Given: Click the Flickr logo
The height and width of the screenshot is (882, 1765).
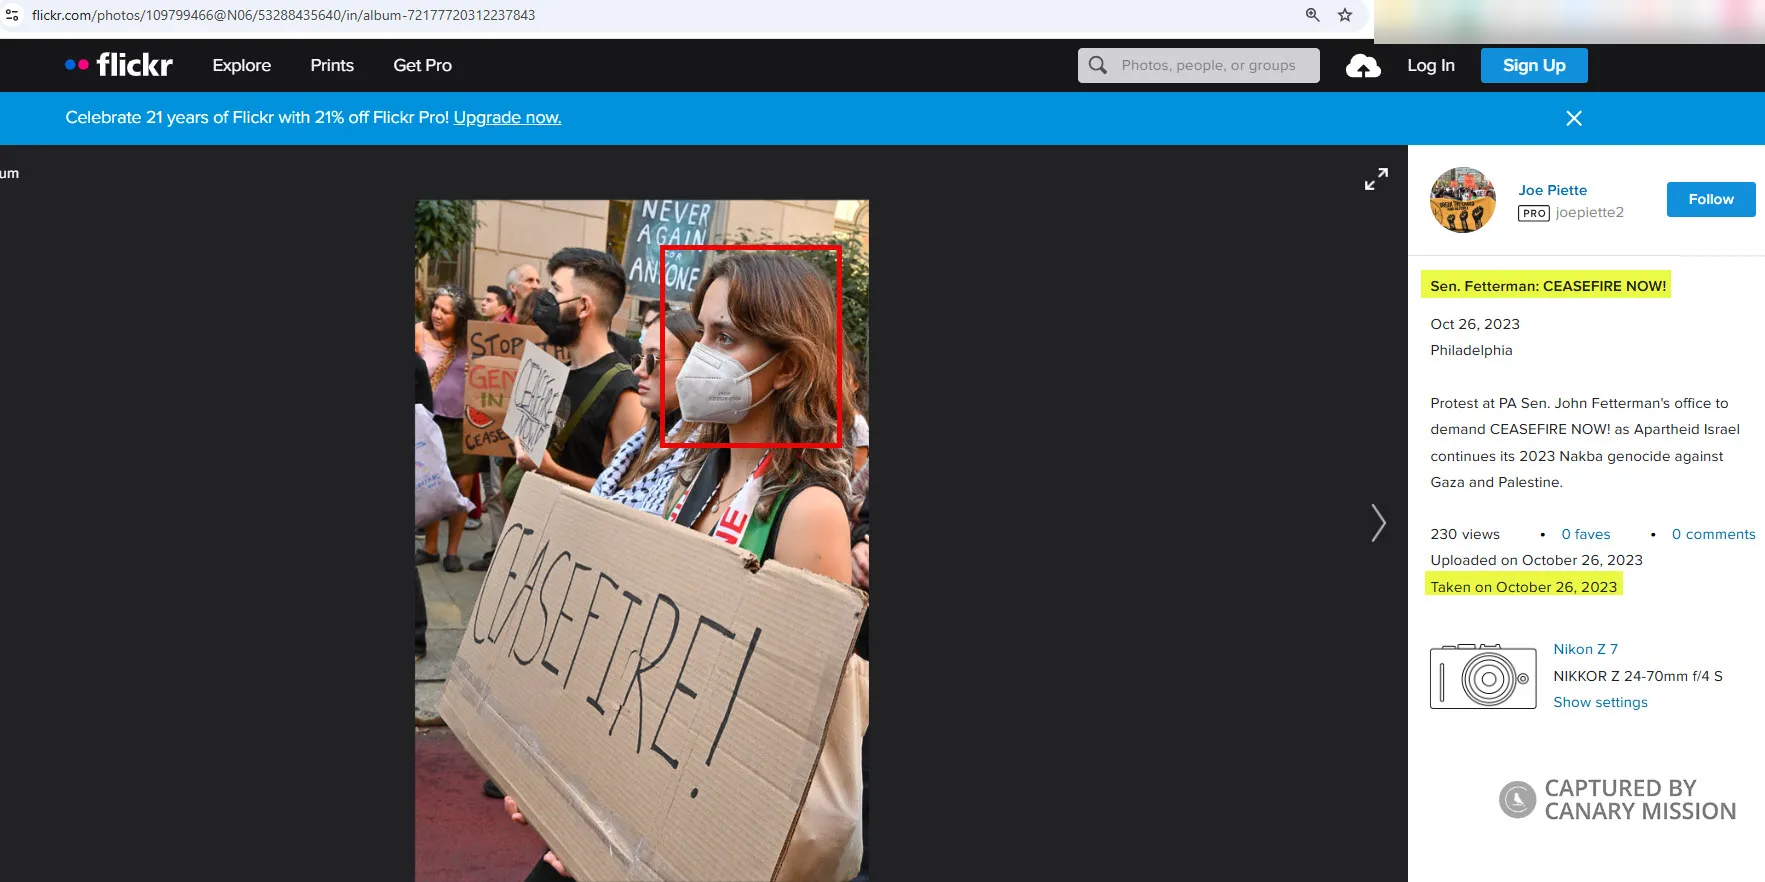Looking at the screenshot, I should [119, 65].
